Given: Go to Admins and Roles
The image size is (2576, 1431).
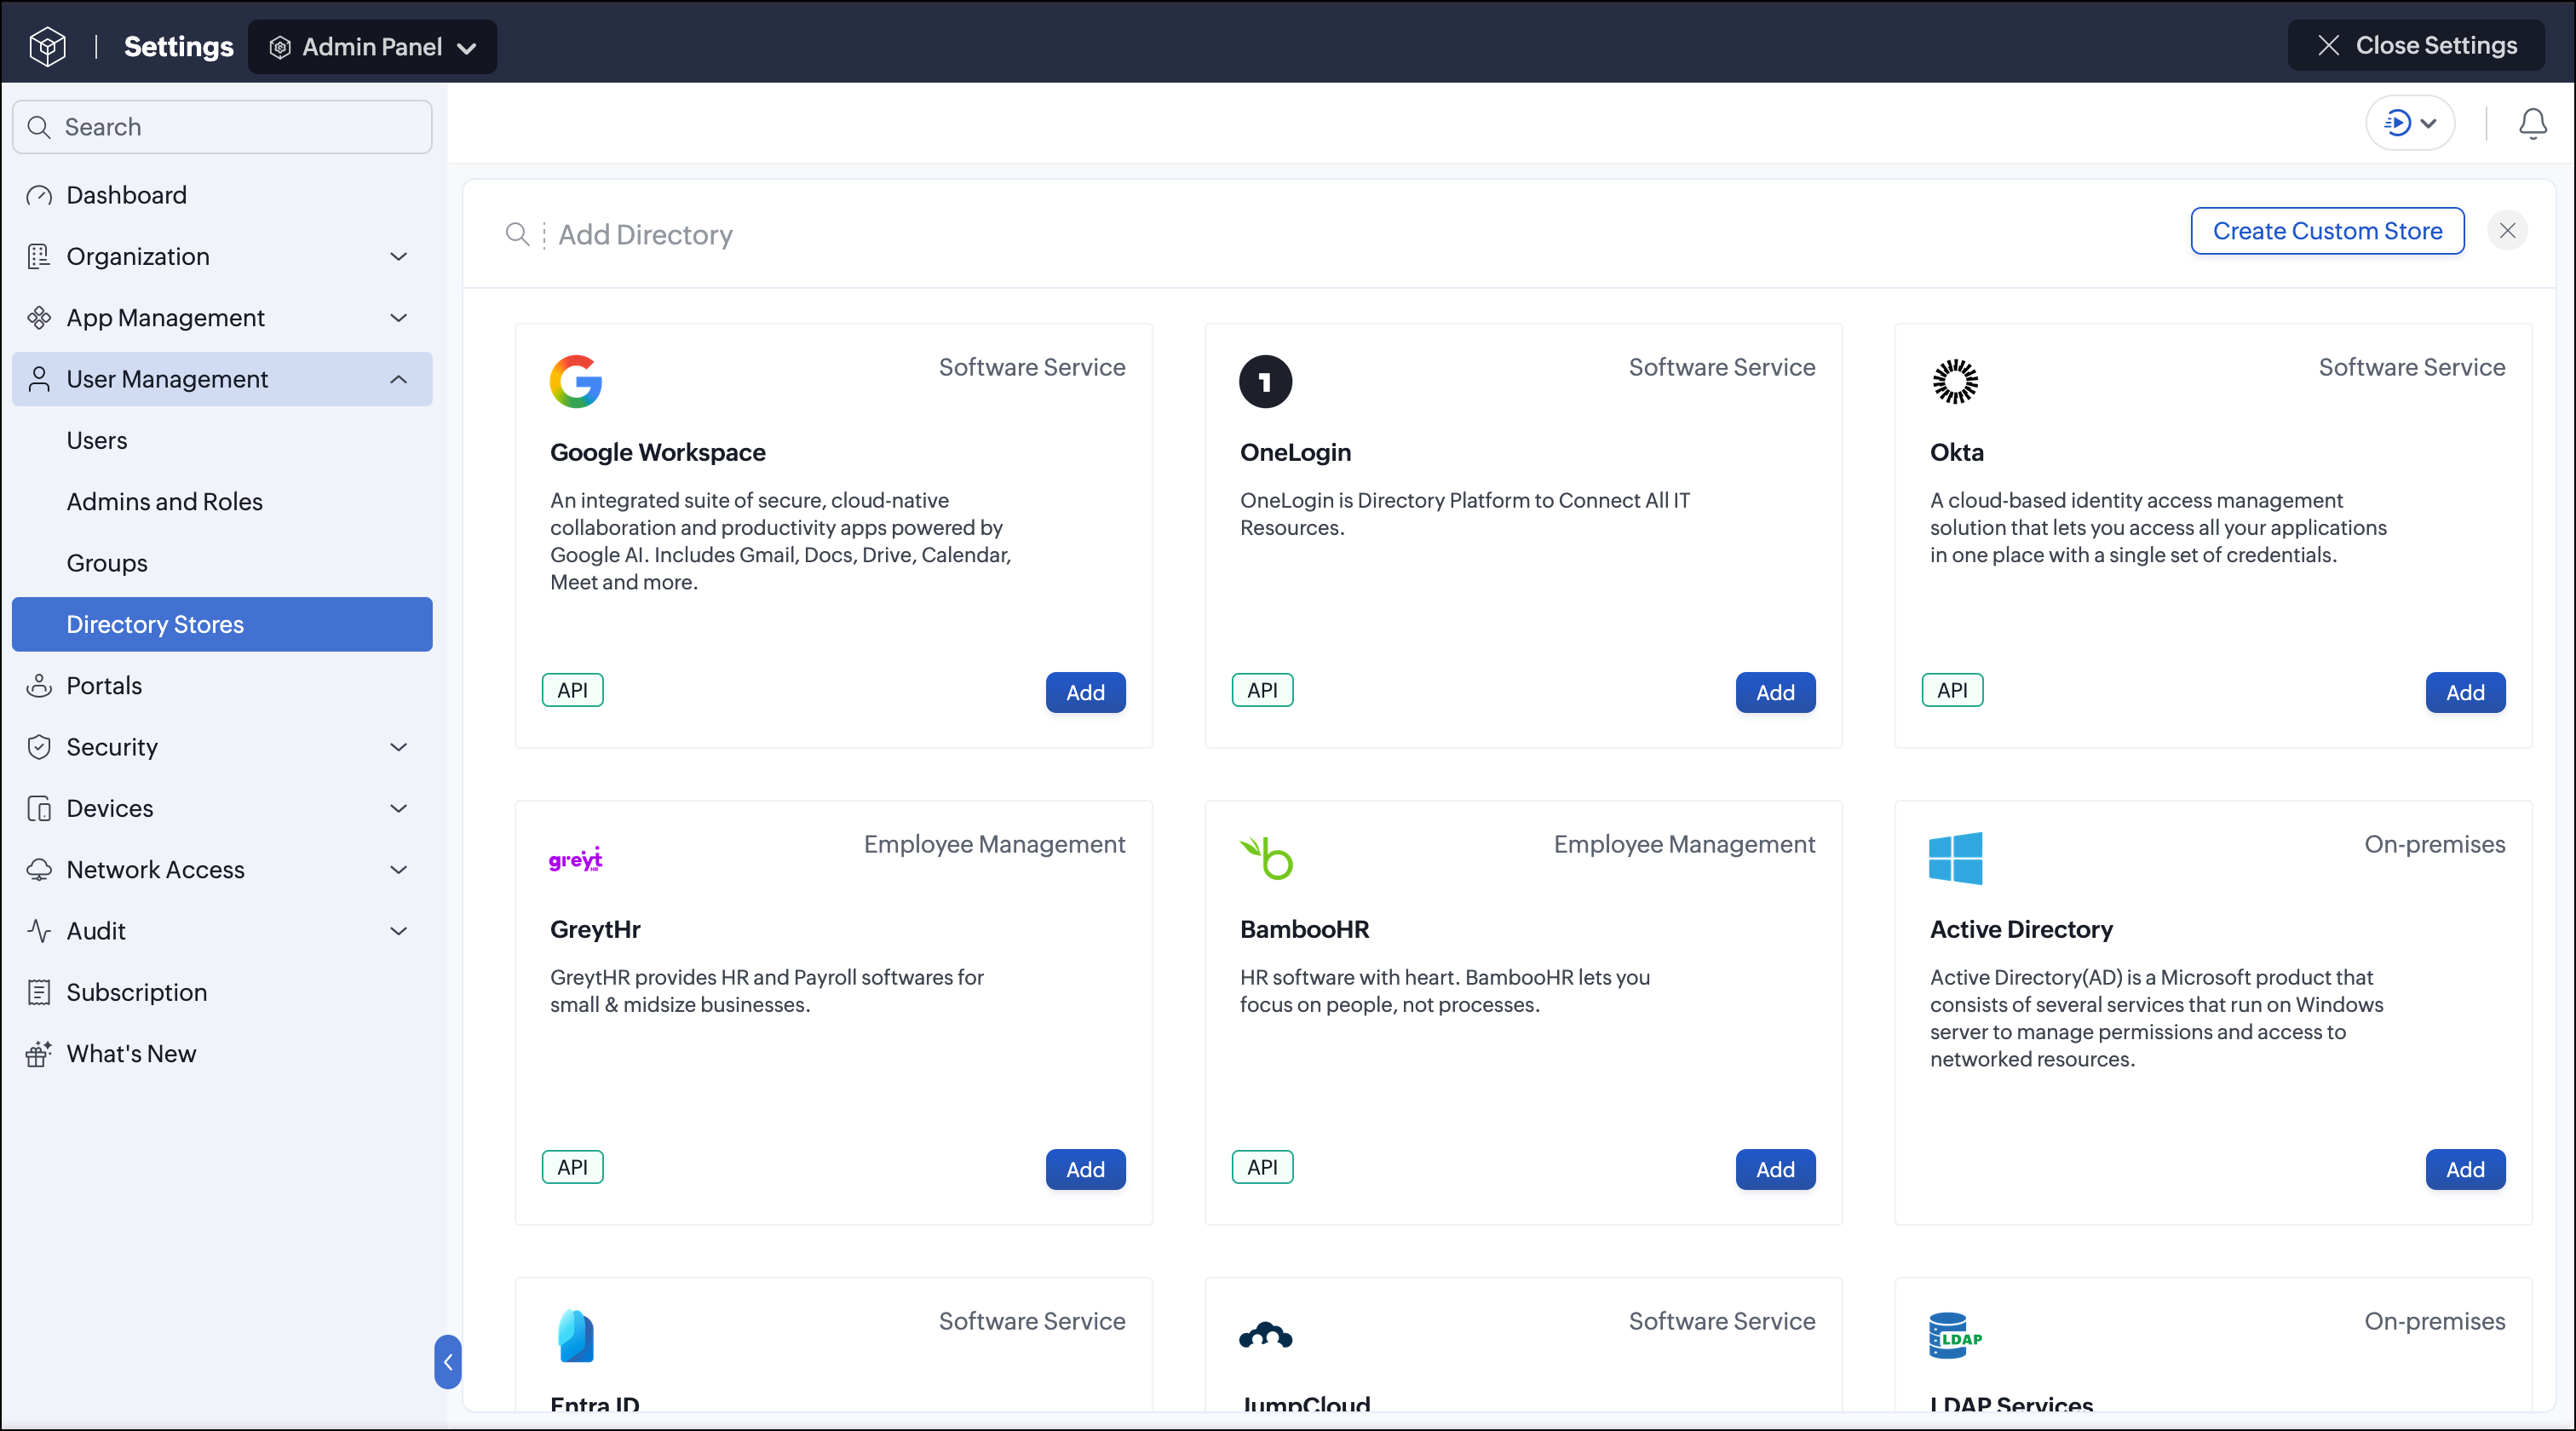Looking at the screenshot, I should point(222,502).
